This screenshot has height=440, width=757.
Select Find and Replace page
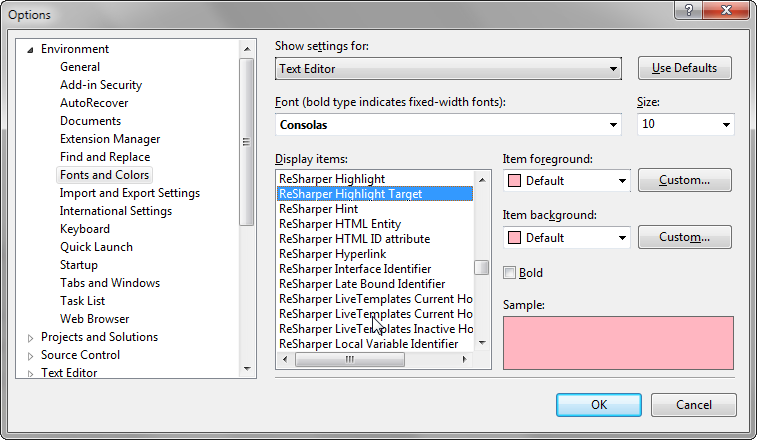[105, 157]
